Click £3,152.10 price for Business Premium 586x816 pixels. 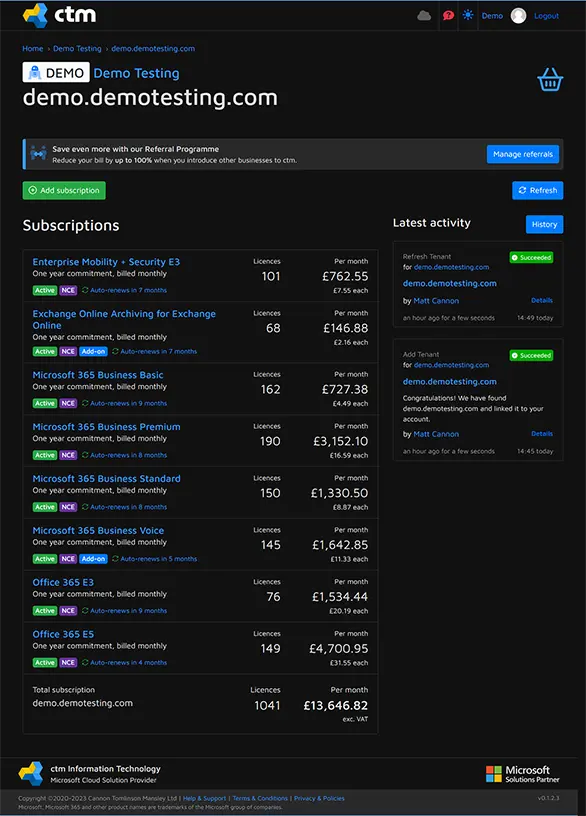340,441
